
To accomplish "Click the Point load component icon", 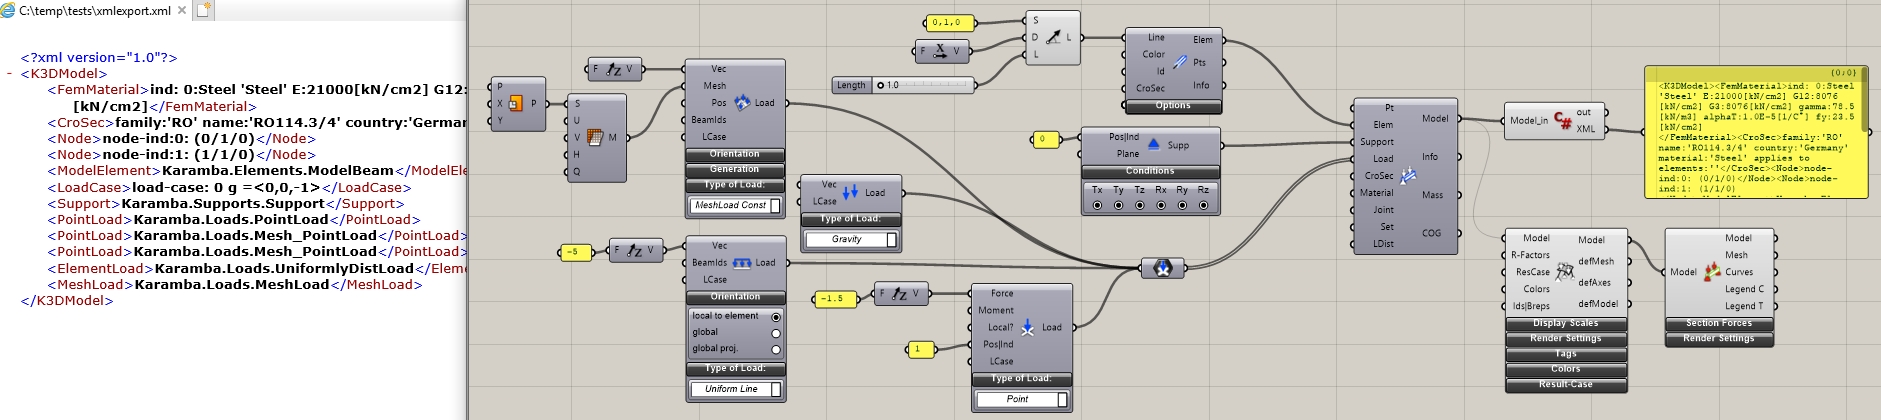I will point(1027,327).
